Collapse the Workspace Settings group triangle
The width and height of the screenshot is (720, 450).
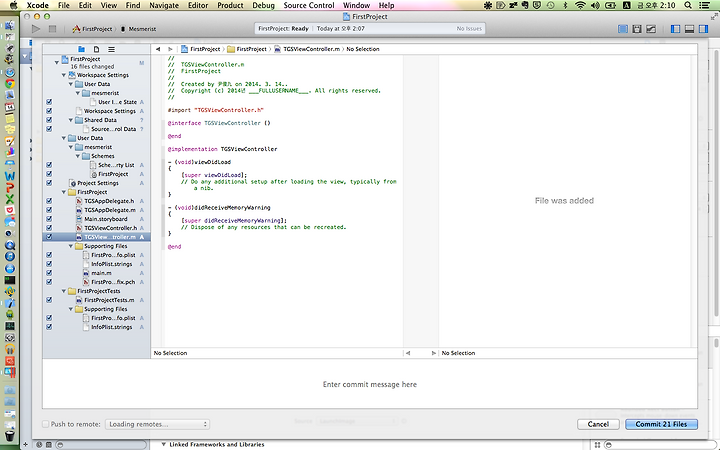[64, 75]
